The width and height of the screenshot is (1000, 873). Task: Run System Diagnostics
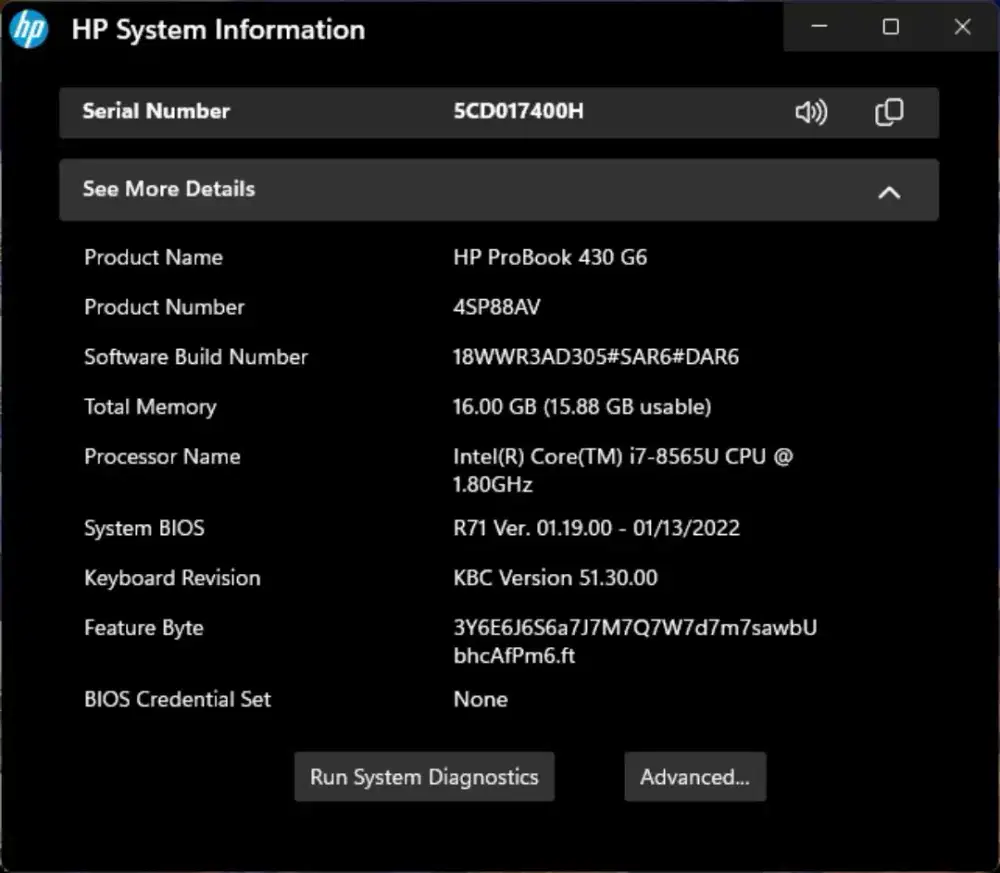[424, 776]
